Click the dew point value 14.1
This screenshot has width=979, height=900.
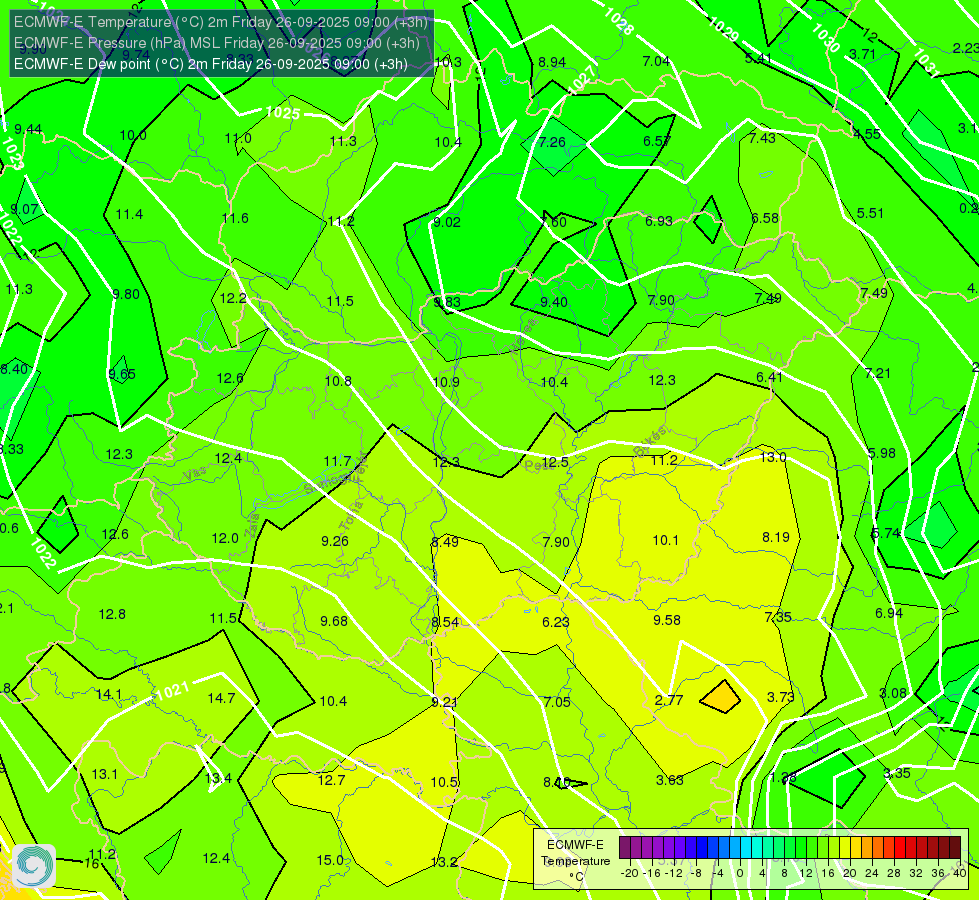[x=109, y=695]
